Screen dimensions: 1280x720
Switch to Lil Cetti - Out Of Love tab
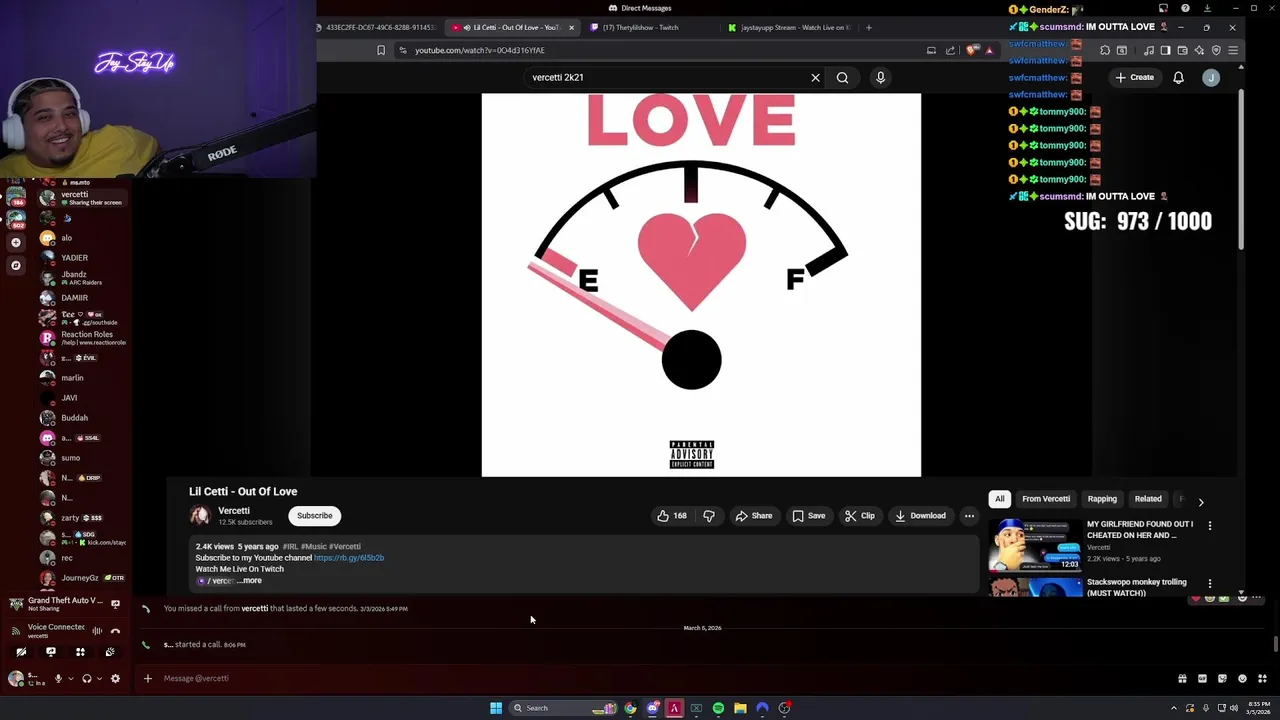click(513, 27)
